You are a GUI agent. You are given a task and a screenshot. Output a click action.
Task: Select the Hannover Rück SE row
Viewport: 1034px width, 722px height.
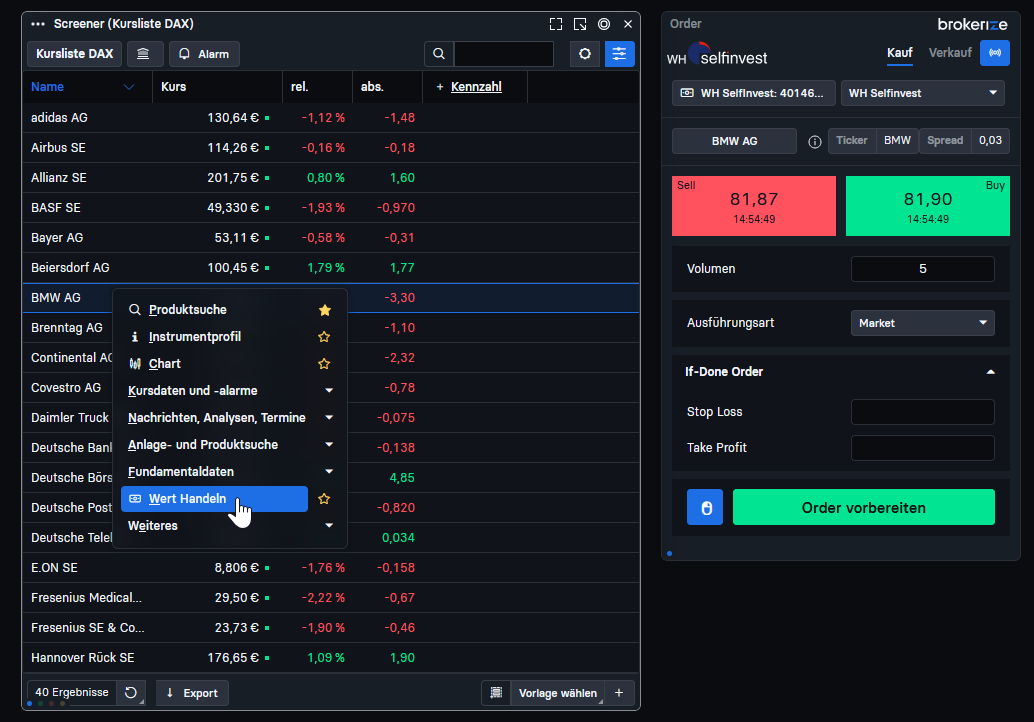330,658
